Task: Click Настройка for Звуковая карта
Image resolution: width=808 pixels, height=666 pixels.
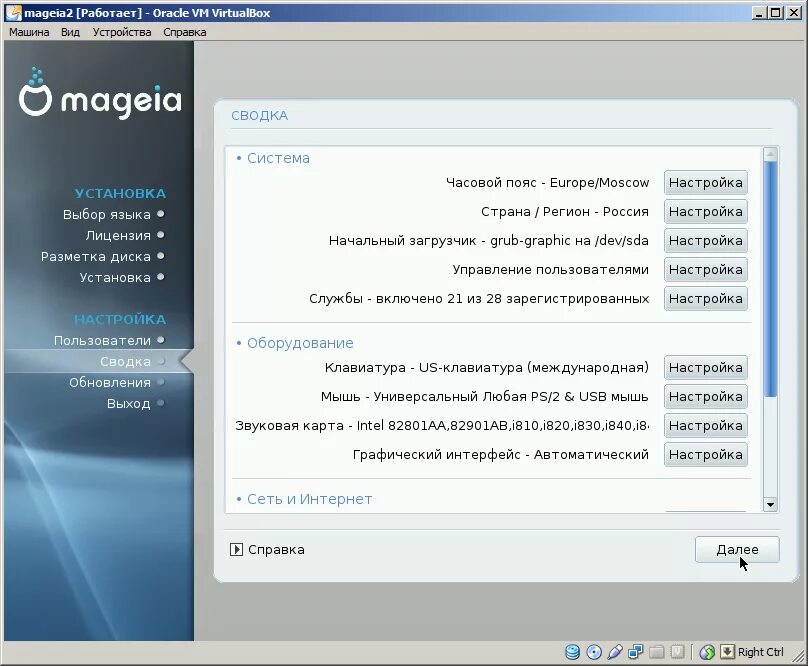Action: (x=705, y=425)
